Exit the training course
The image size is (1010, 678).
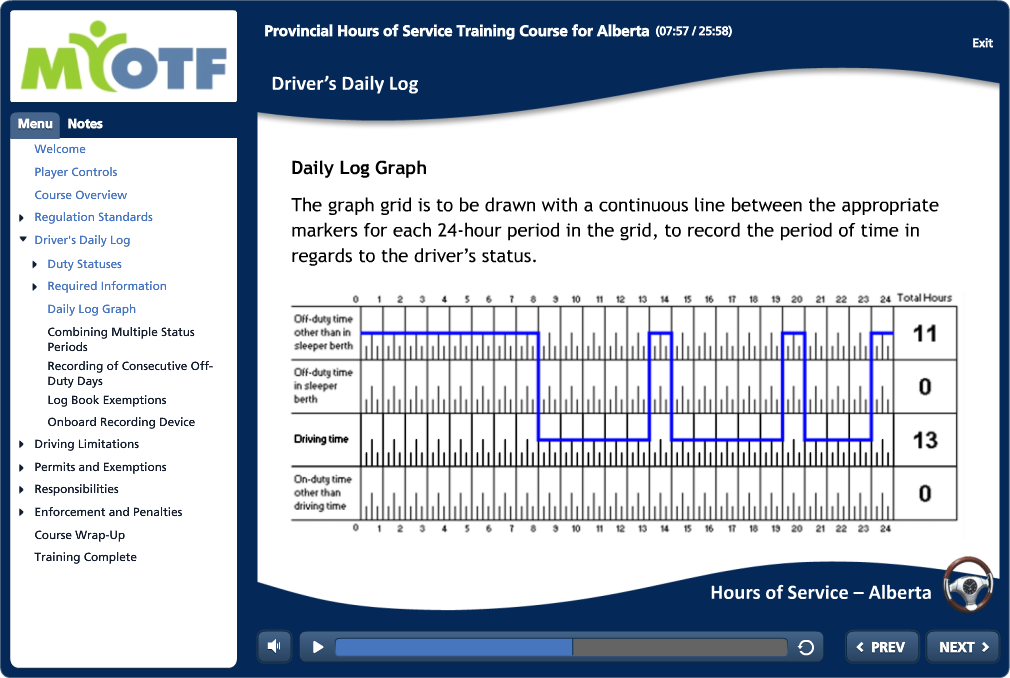982,43
